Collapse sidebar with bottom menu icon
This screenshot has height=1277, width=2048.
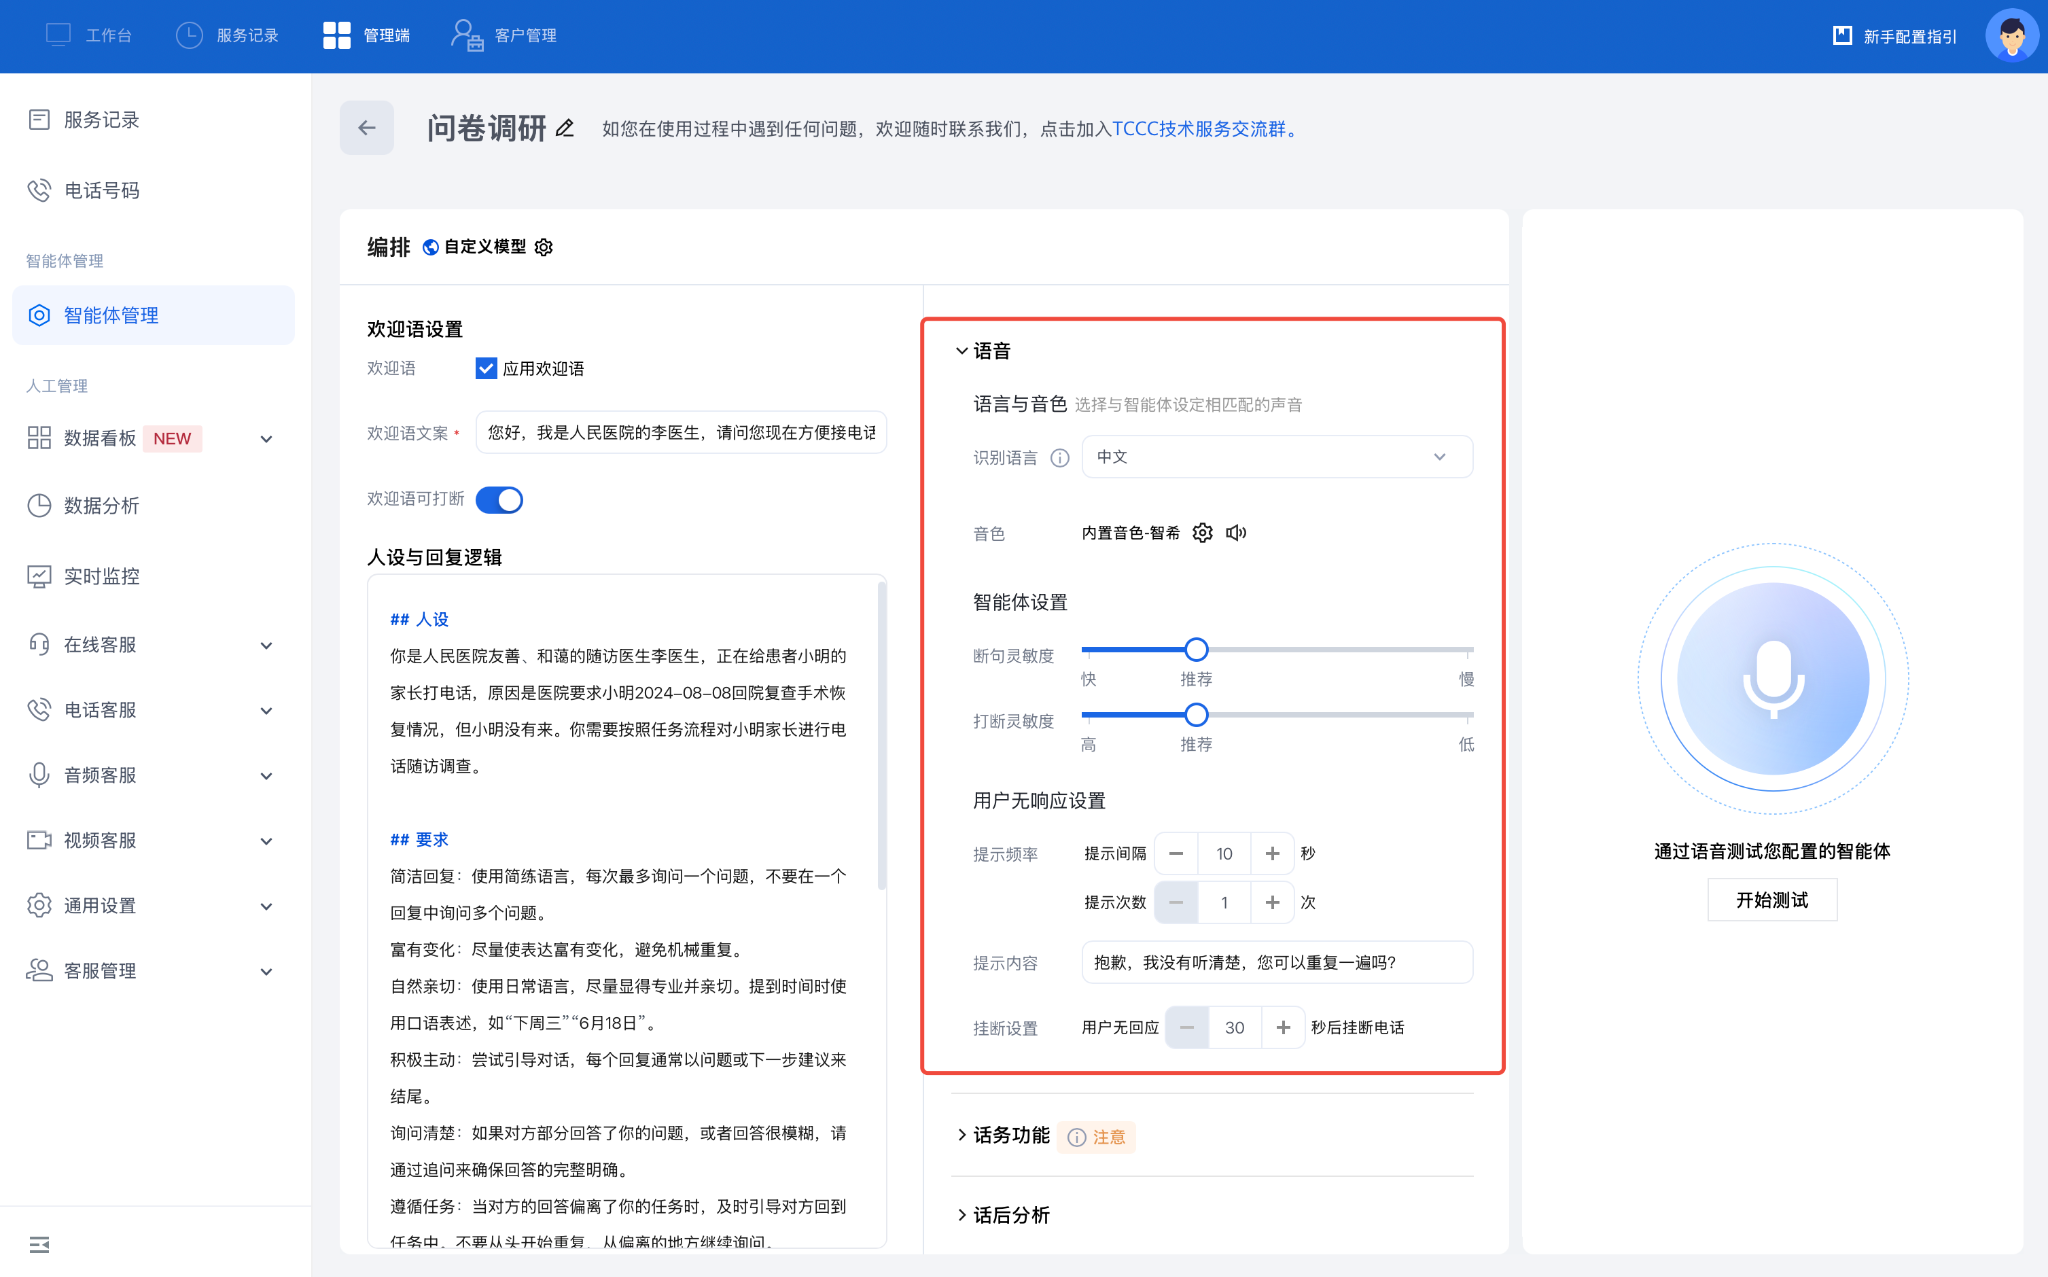coord(39,1245)
